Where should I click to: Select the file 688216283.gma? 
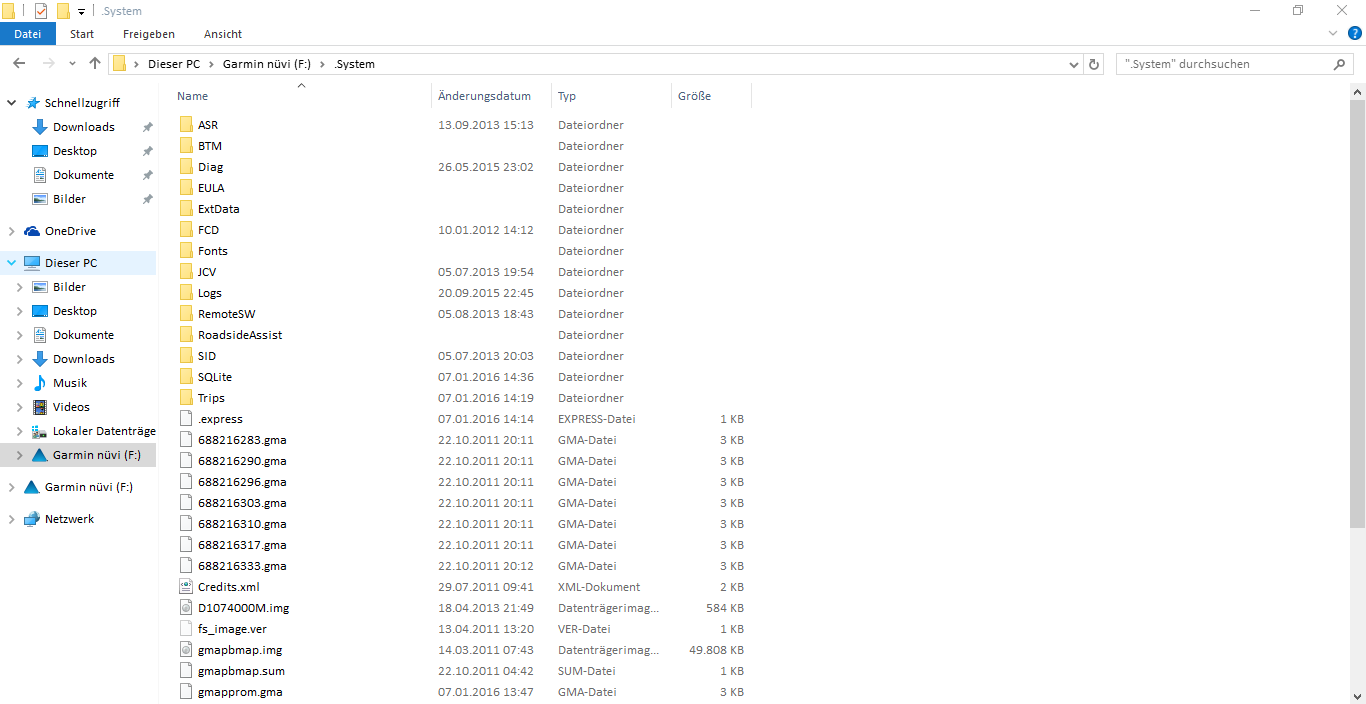242,440
